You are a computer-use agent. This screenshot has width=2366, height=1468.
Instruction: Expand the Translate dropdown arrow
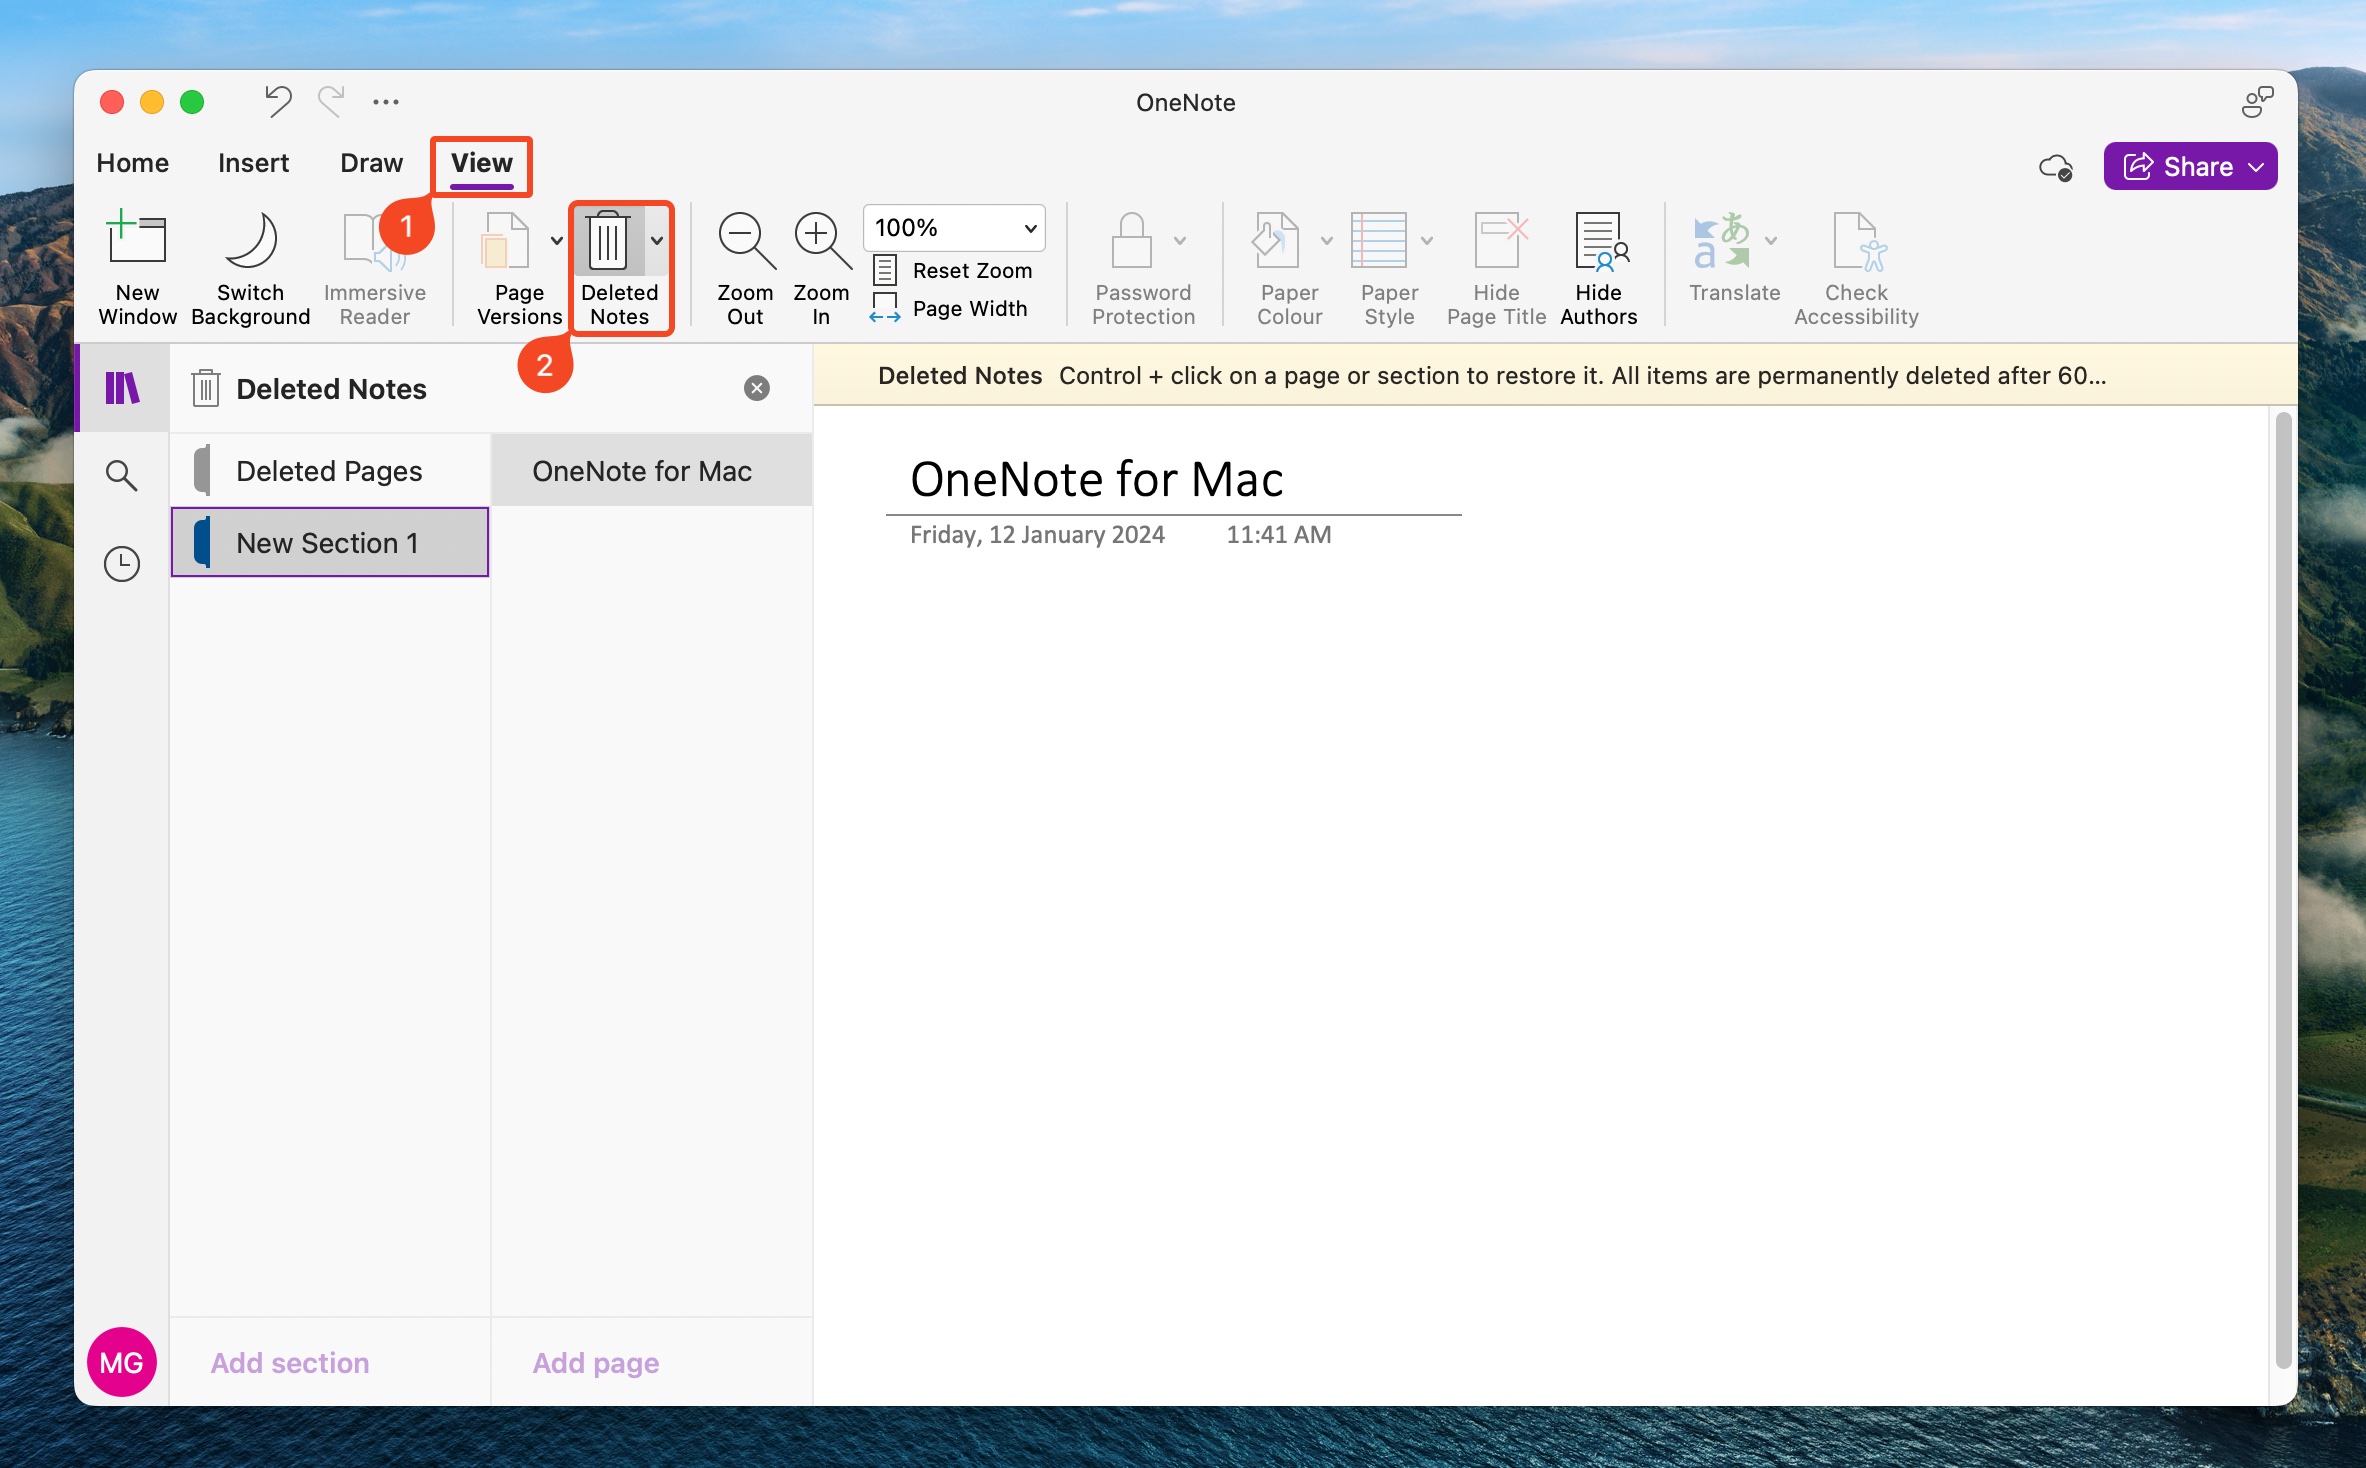pos(1771,240)
